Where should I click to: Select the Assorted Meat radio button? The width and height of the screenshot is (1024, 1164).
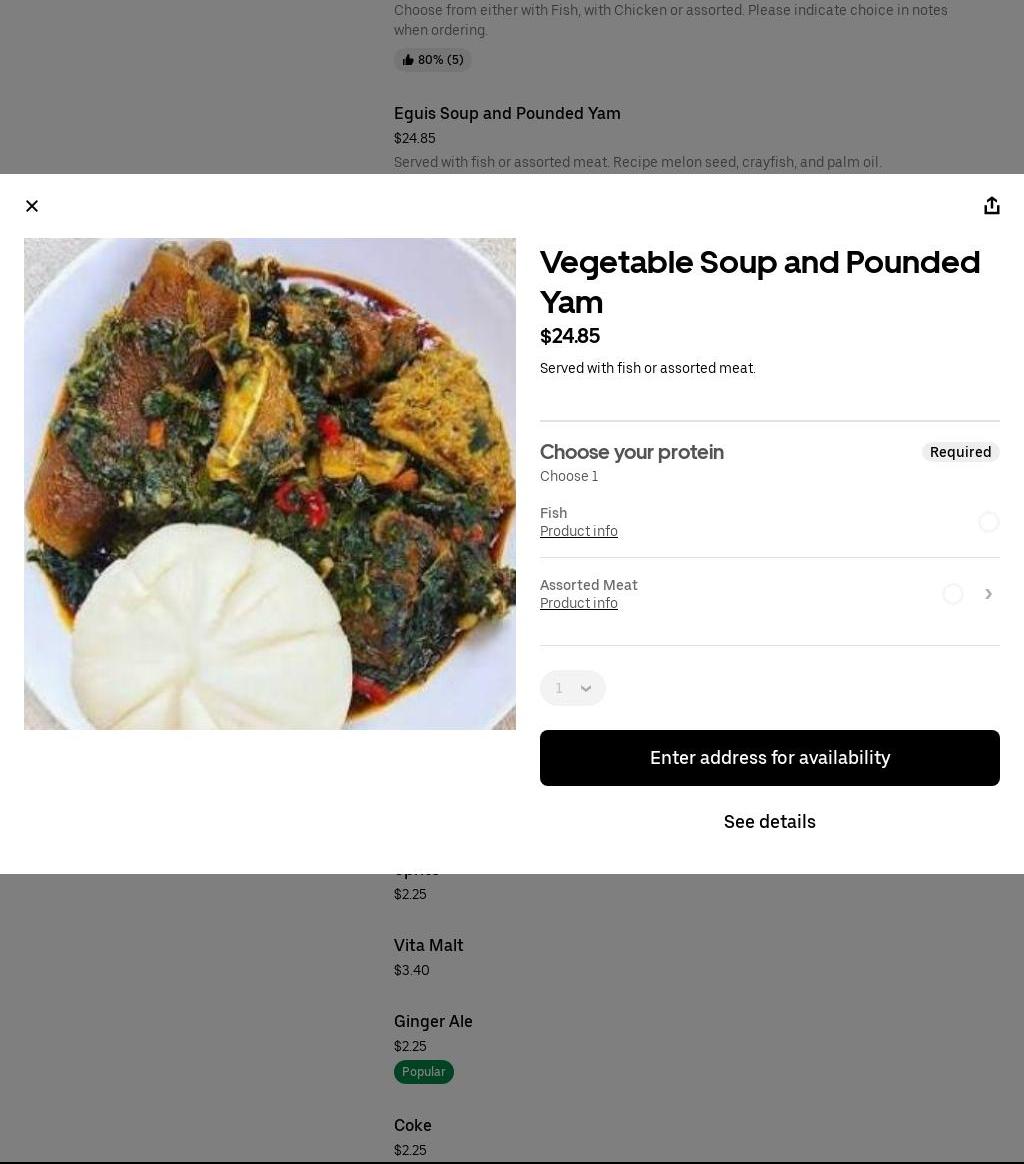tap(952, 594)
